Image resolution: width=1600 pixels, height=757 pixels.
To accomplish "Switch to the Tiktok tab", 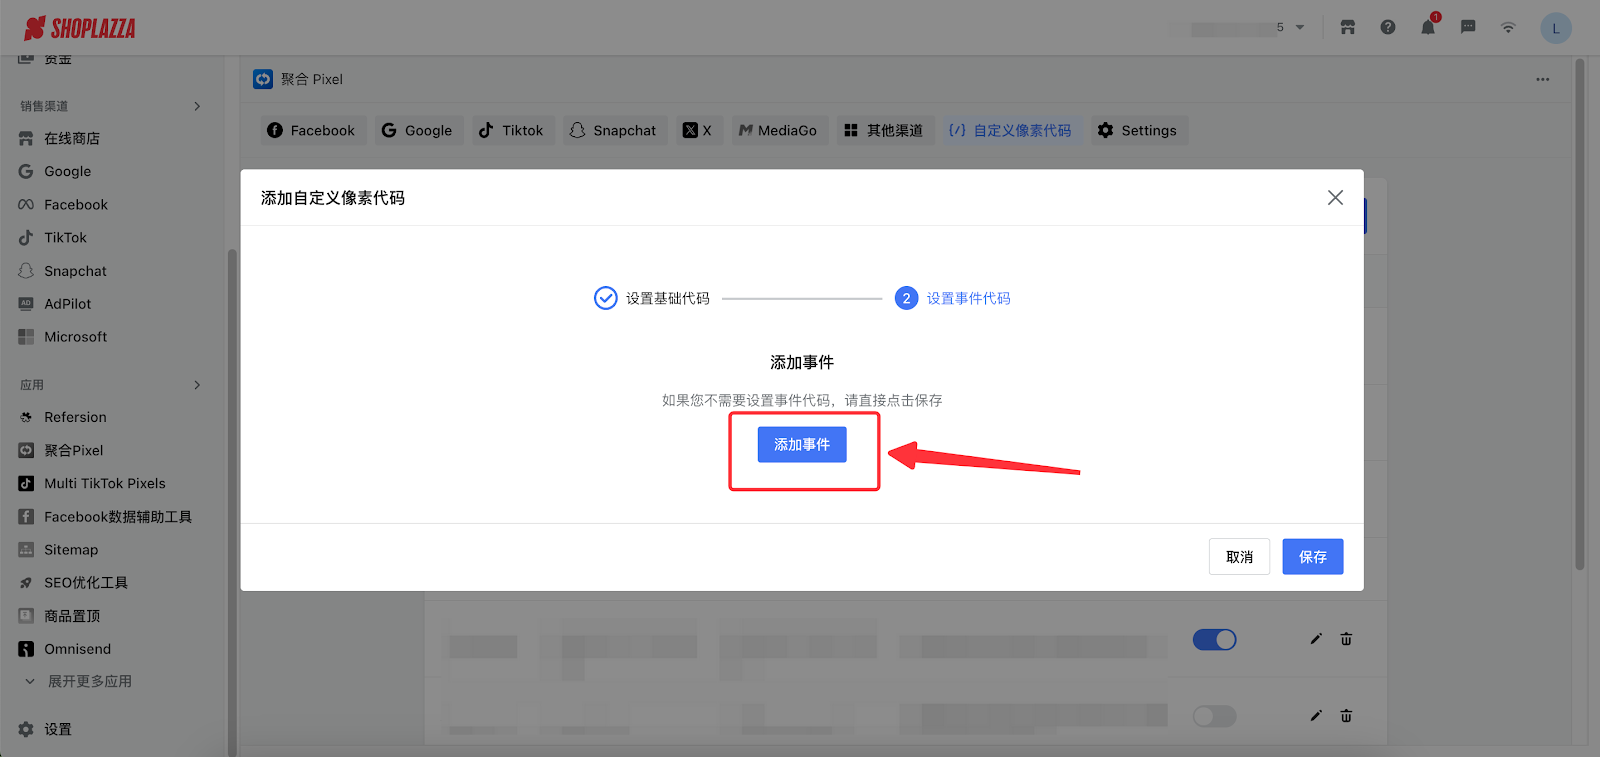I will pos(511,130).
